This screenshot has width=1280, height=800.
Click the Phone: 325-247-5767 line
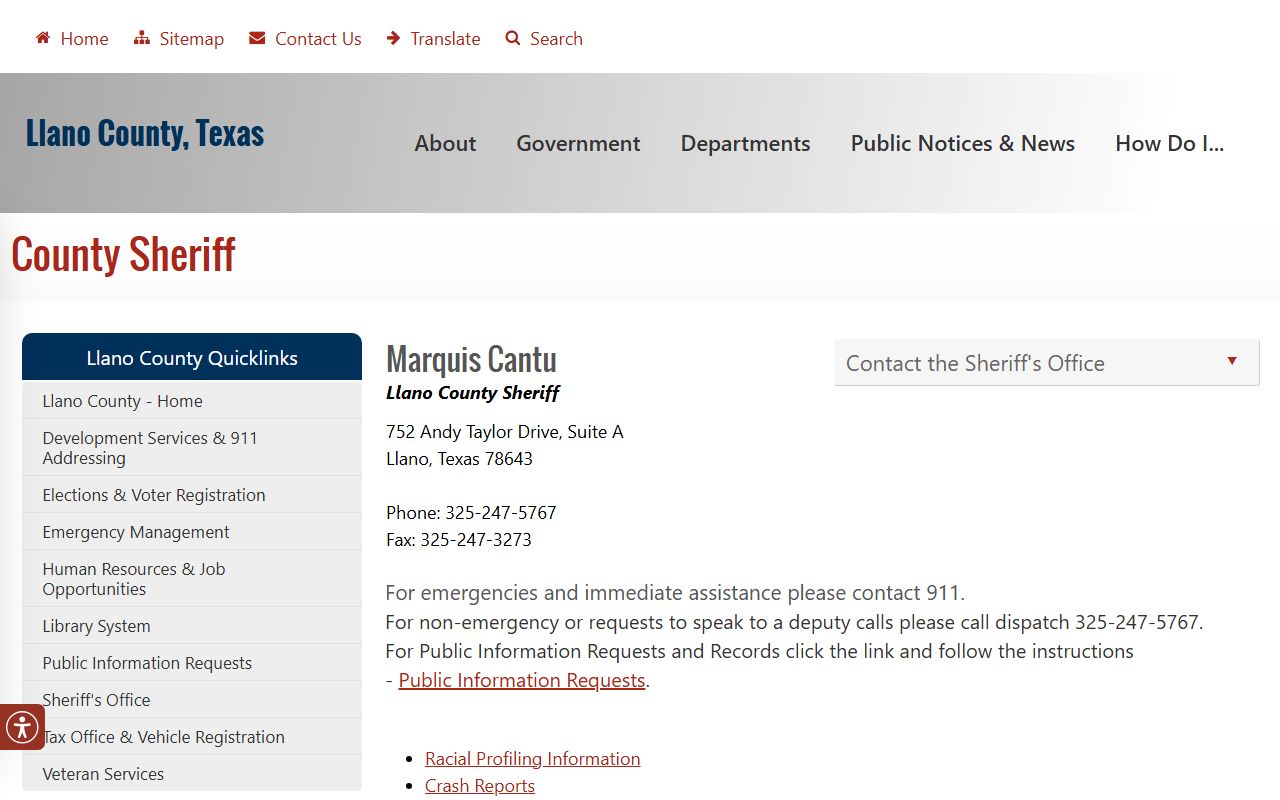point(471,513)
